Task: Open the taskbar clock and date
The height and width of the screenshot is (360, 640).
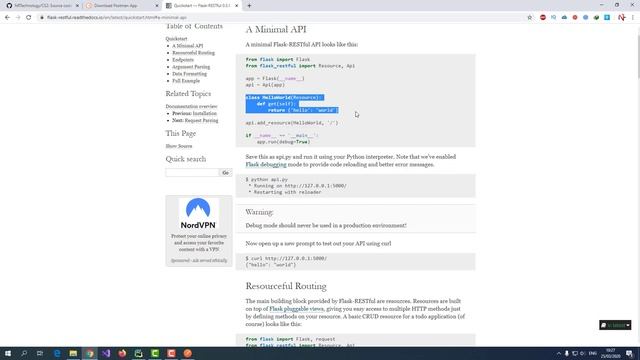Action: click(611, 353)
